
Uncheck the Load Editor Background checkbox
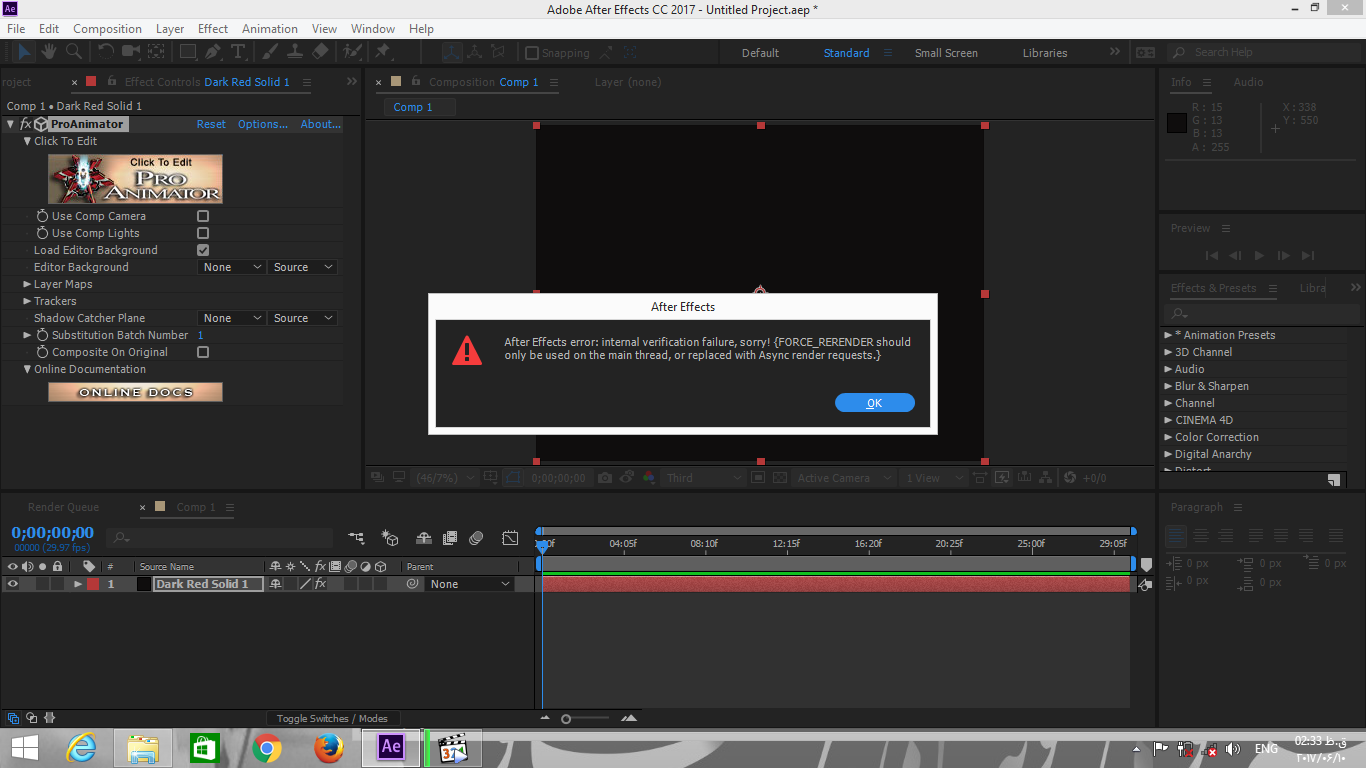[x=203, y=250]
